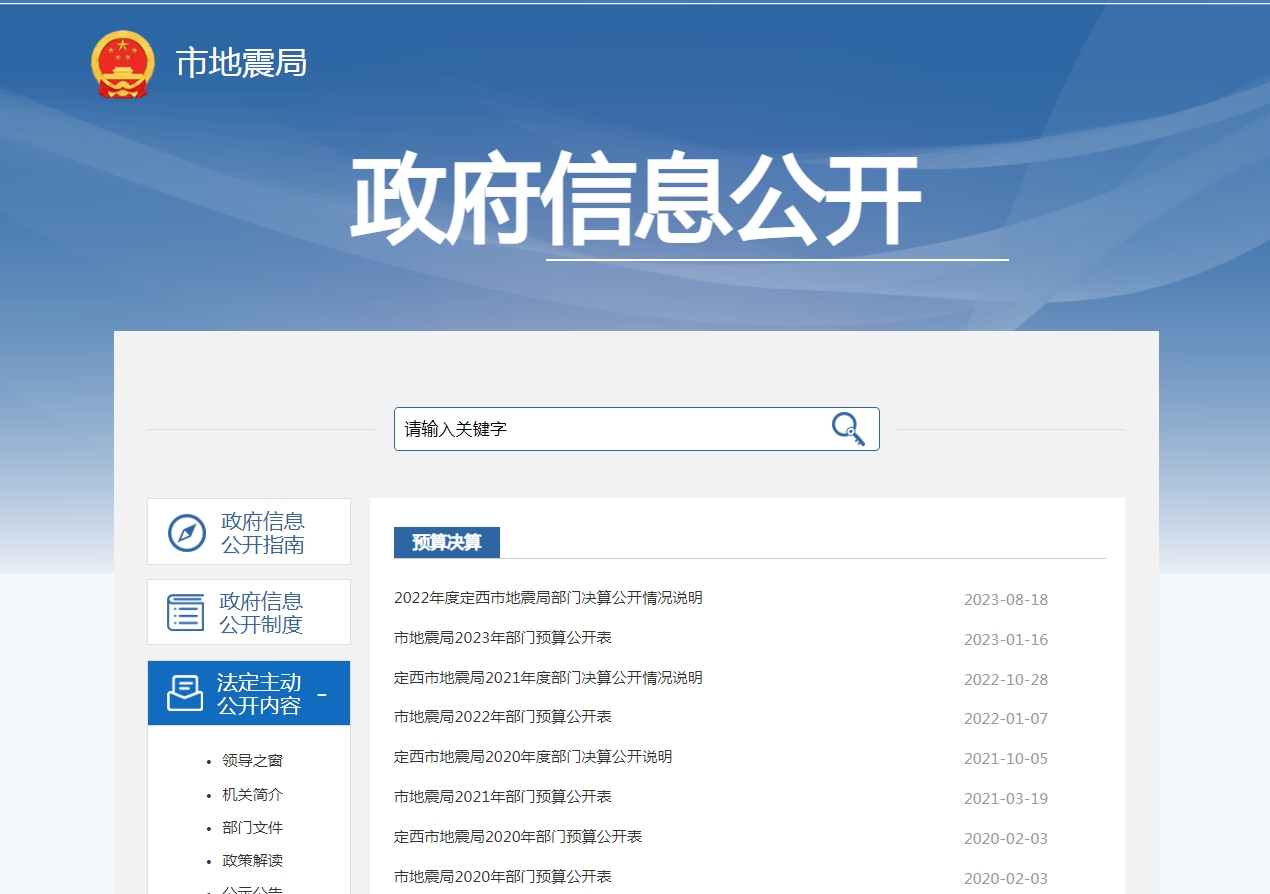Click the envelope icon beside 法定主动公开内容

tap(183, 692)
